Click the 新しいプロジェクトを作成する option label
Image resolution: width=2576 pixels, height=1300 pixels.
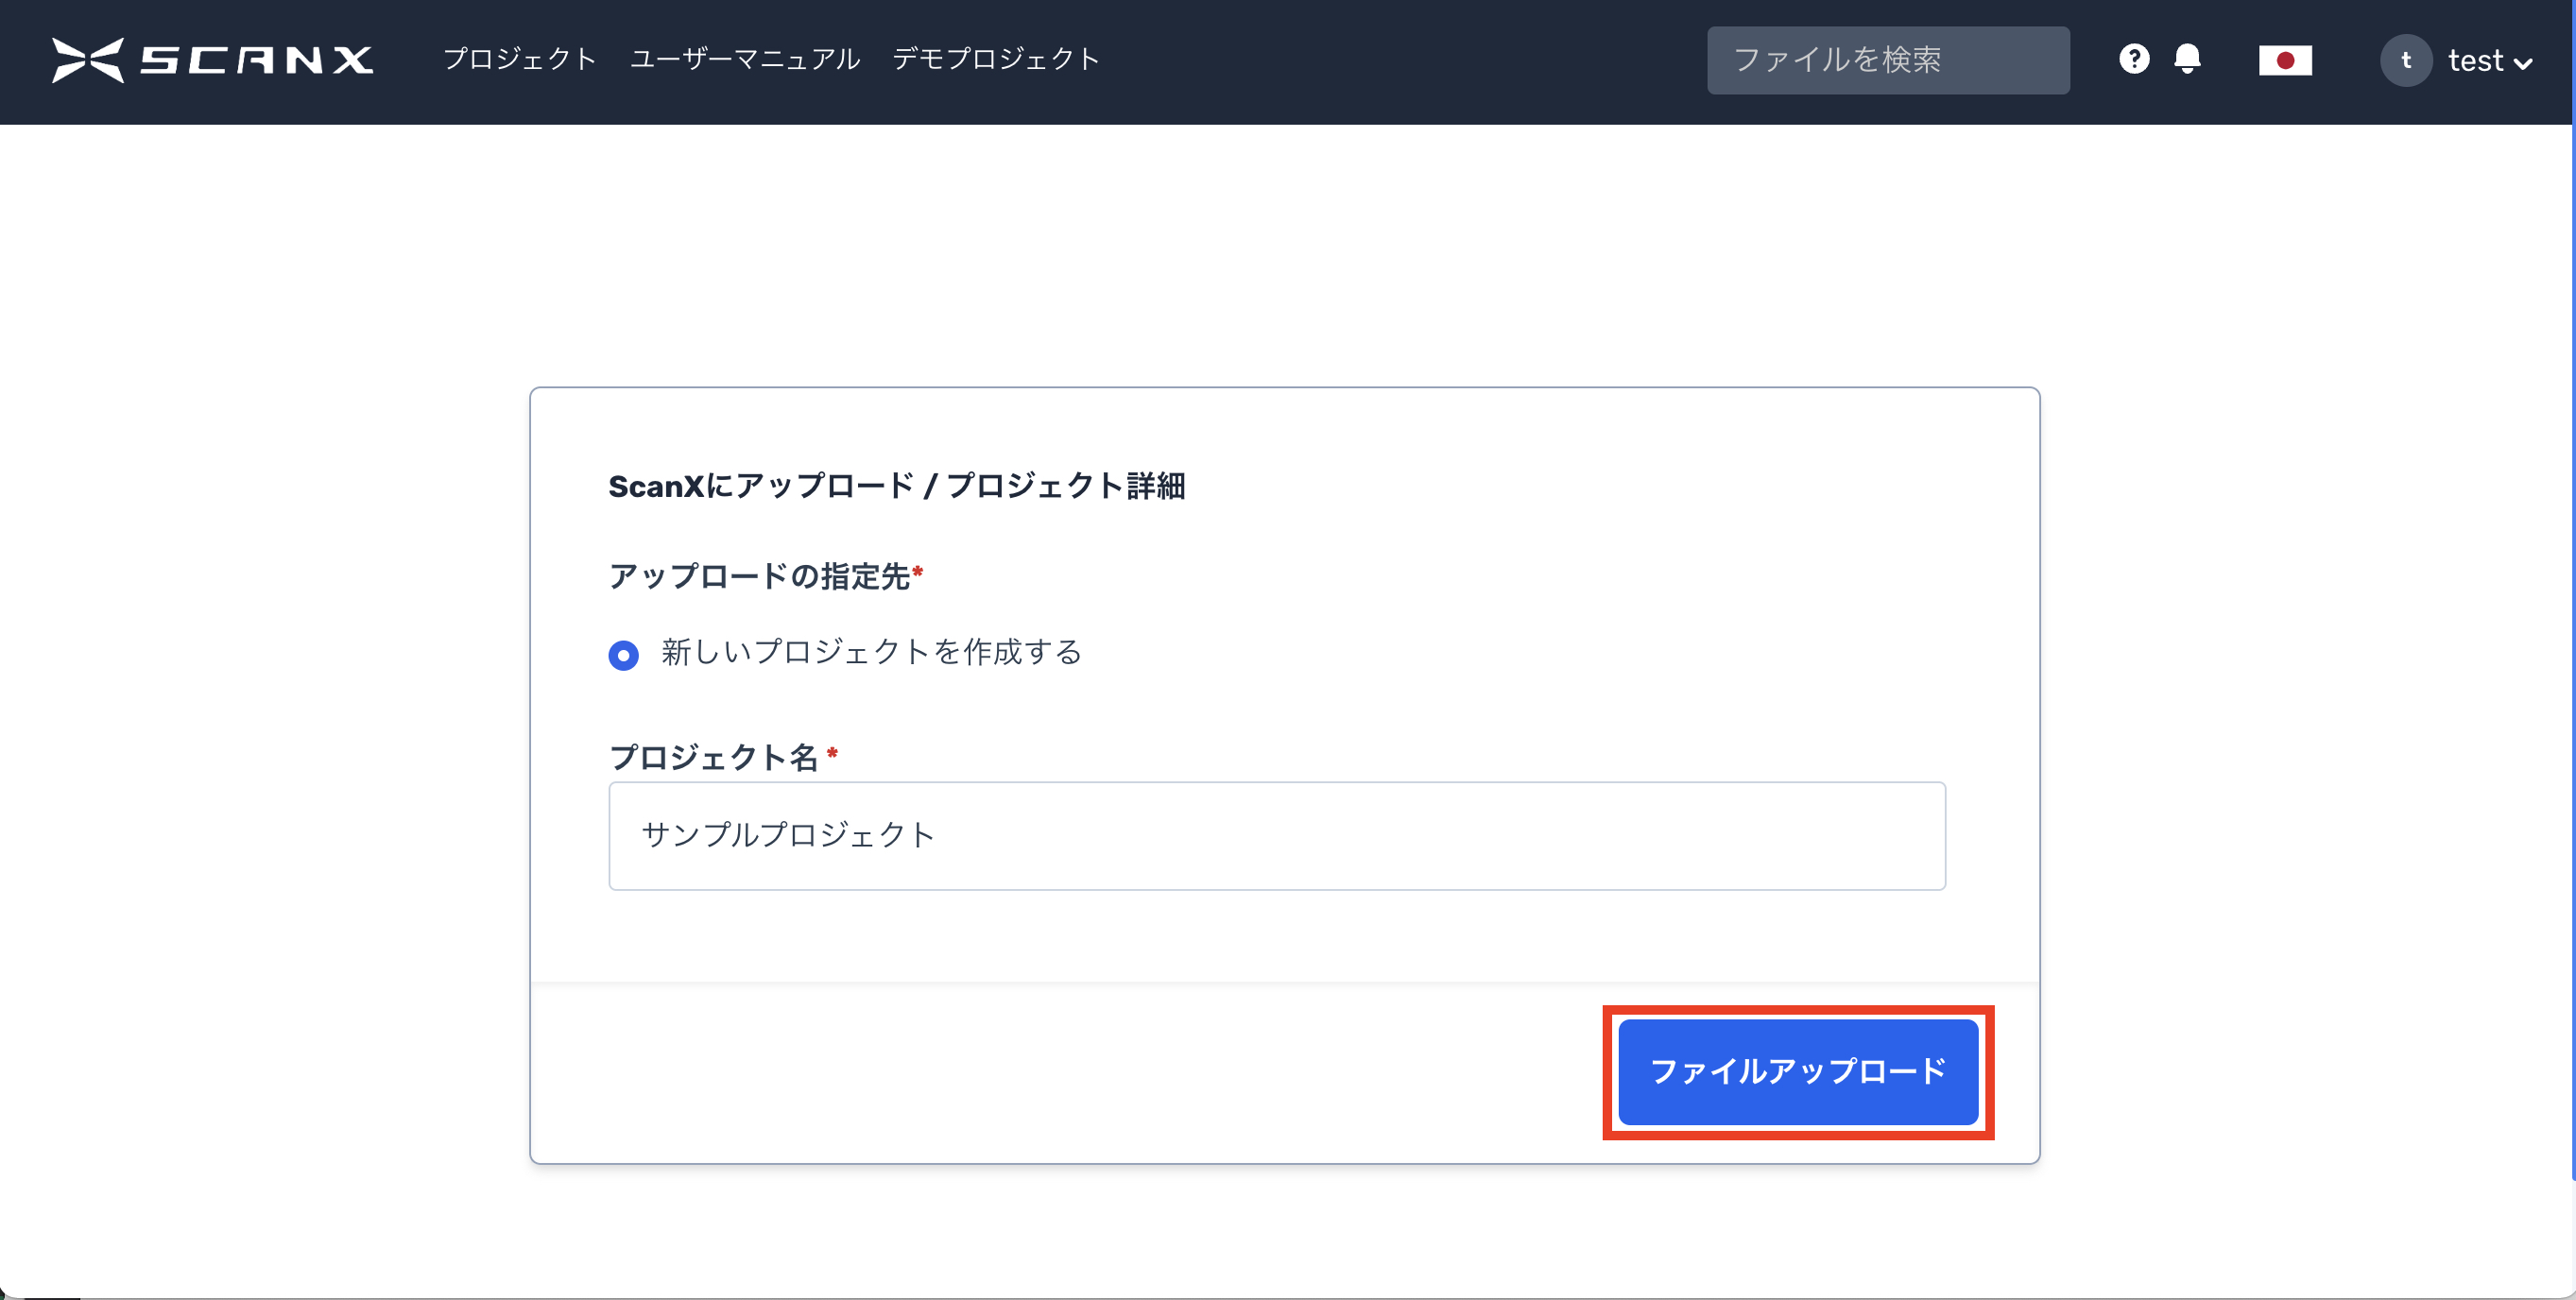click(871, 652)
